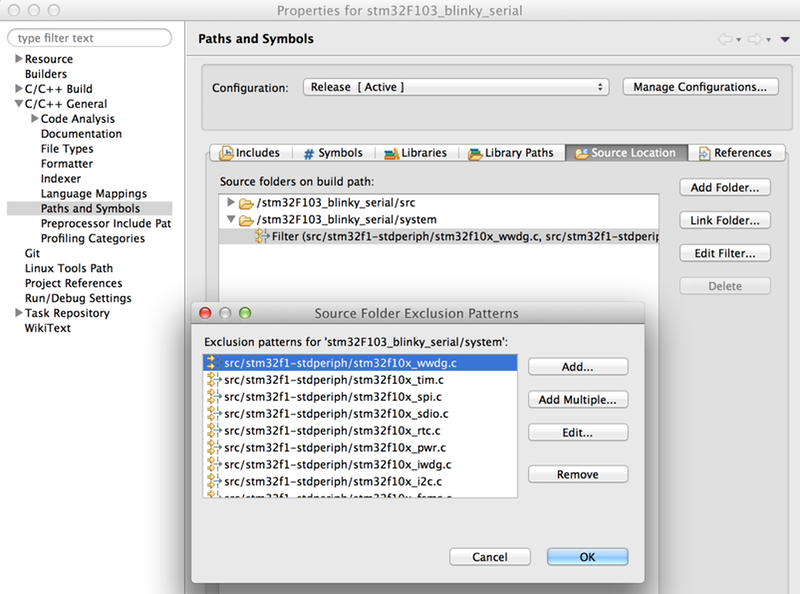Open the References tab
Viewport: 800px width, 594px height.
pyautogui.click(x=737, y=152)
